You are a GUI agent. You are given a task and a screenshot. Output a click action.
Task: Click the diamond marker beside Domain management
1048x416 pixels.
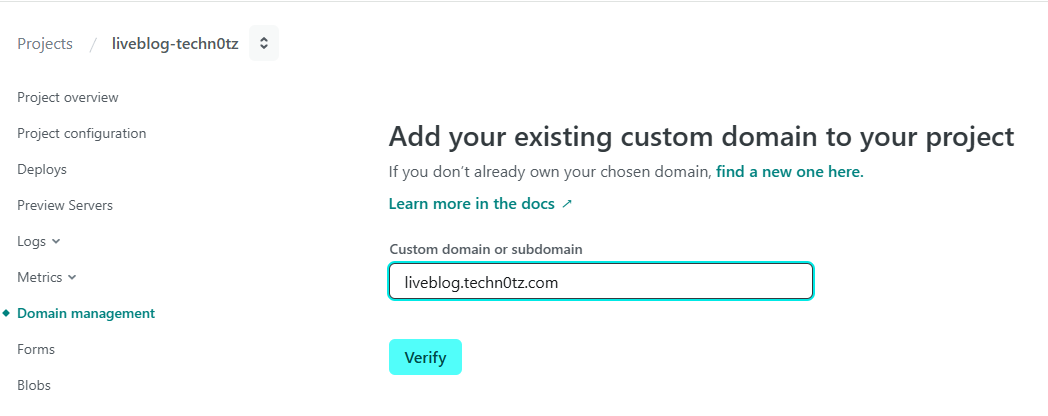pyautogui.click(x=7, y=313)
